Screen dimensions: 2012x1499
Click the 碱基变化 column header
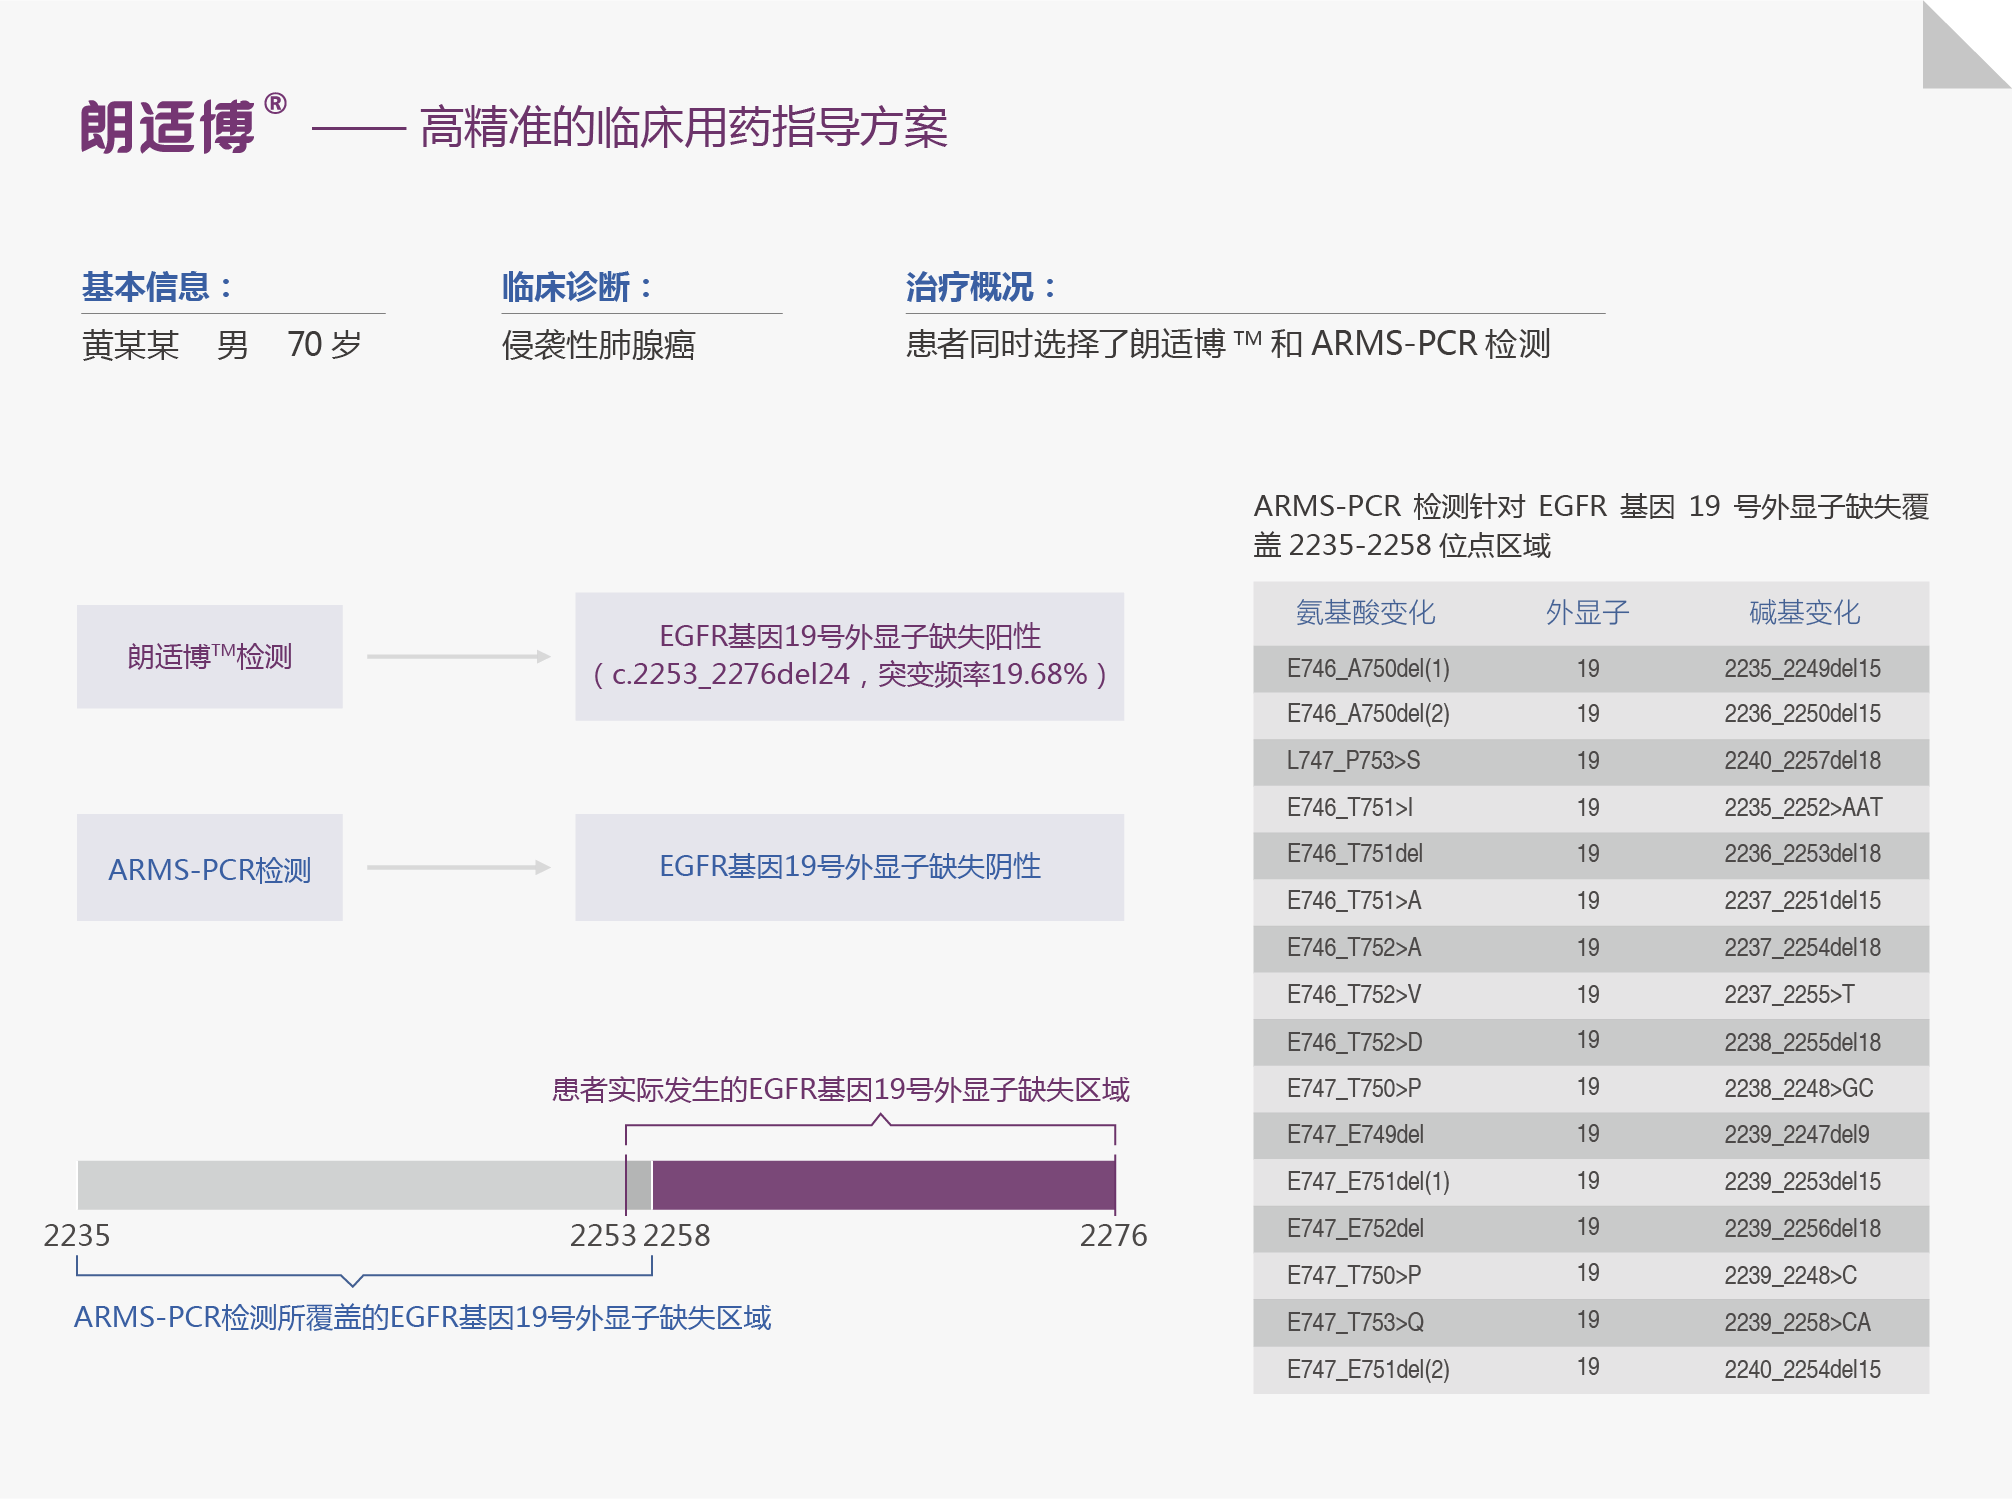point(1805,612)
